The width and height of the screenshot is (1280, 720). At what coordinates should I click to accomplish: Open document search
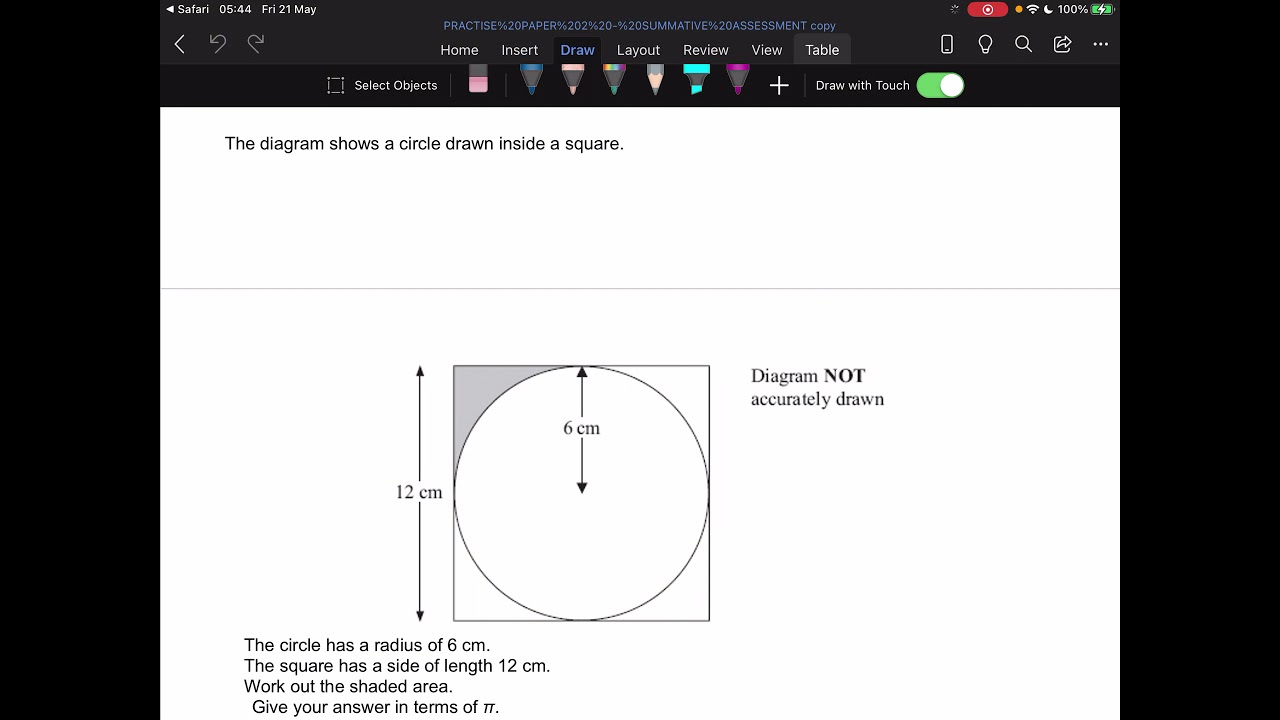pyautogui.click(x=1023, y=44)
